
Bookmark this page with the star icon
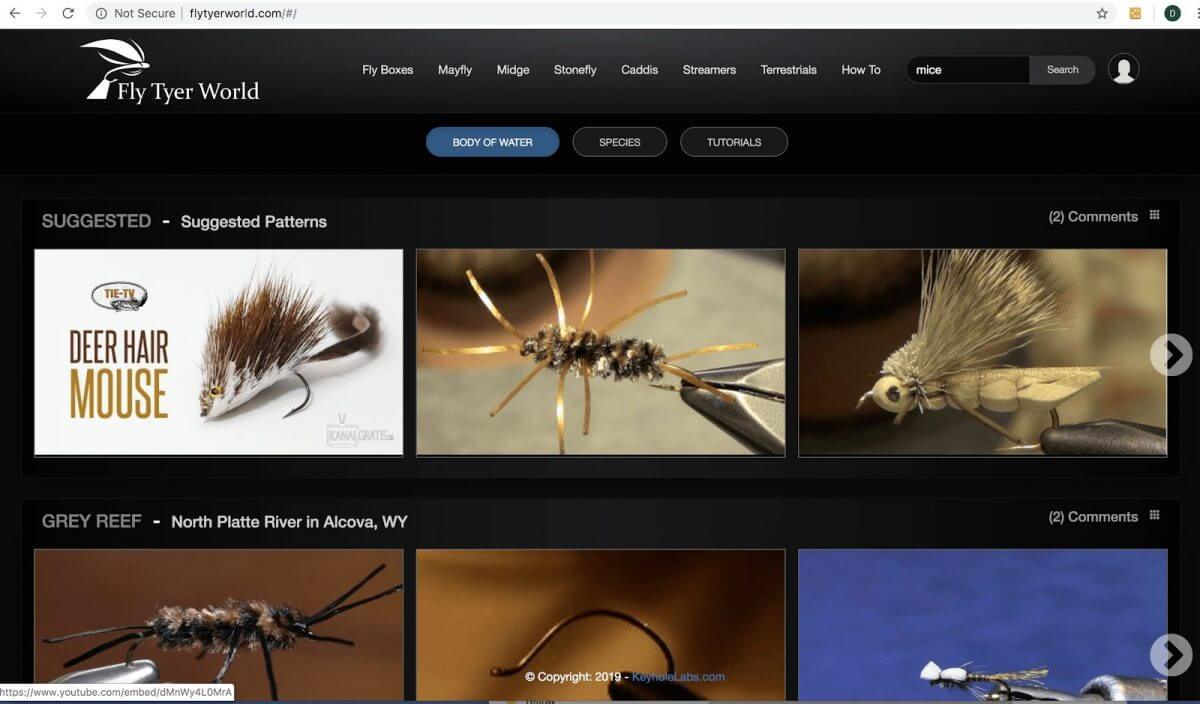coord(1102,13)
